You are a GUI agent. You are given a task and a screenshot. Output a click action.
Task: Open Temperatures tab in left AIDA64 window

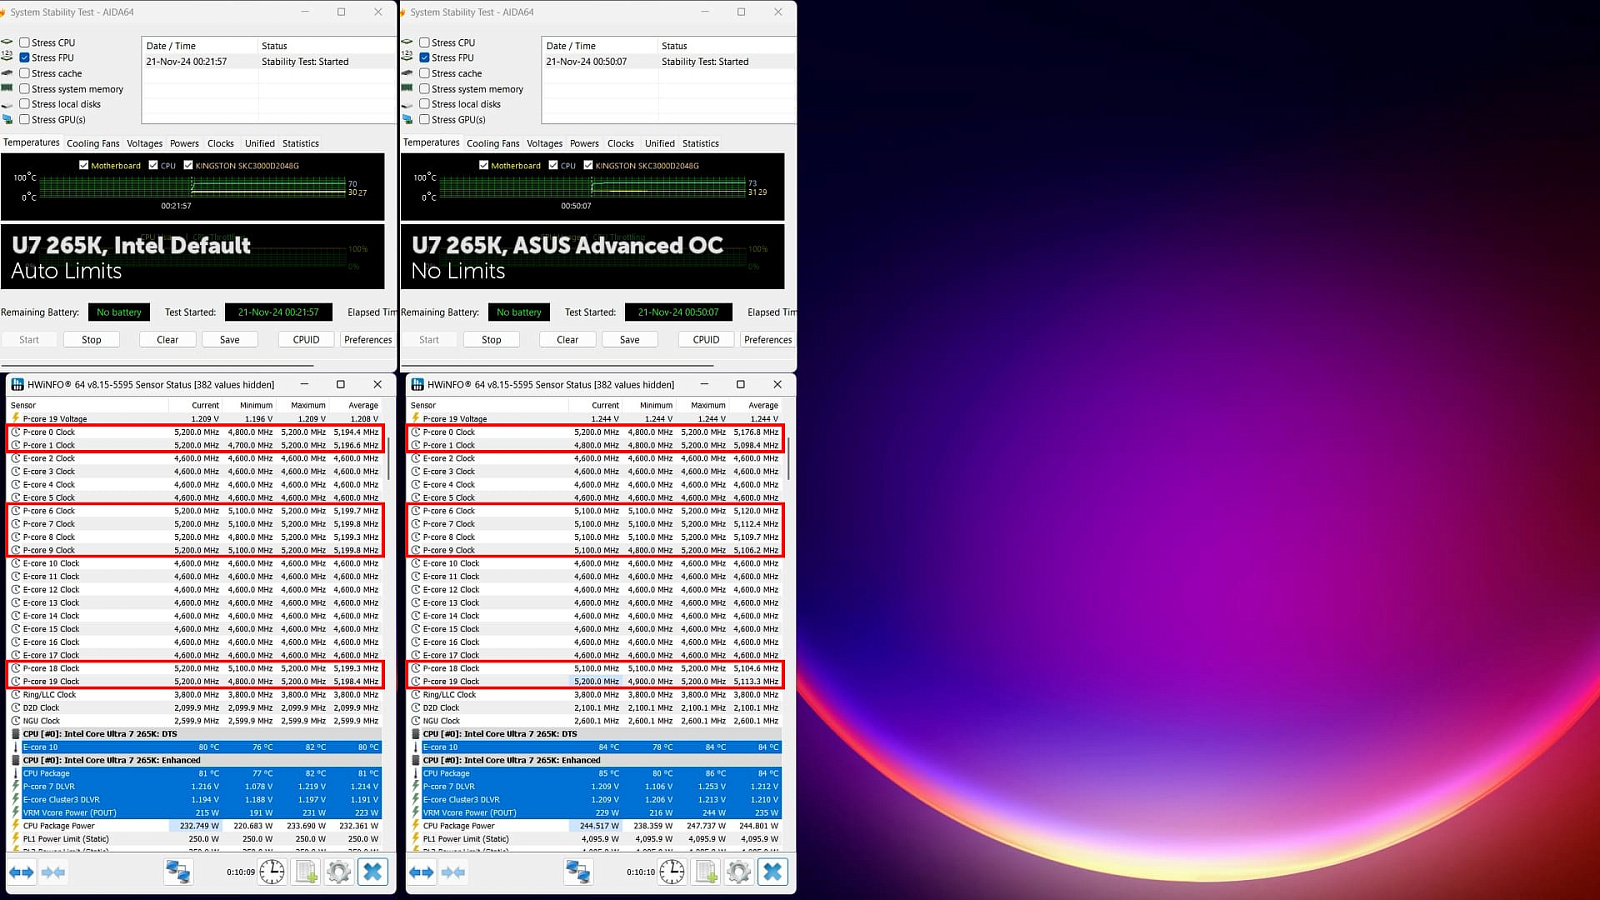pos(31,142)
